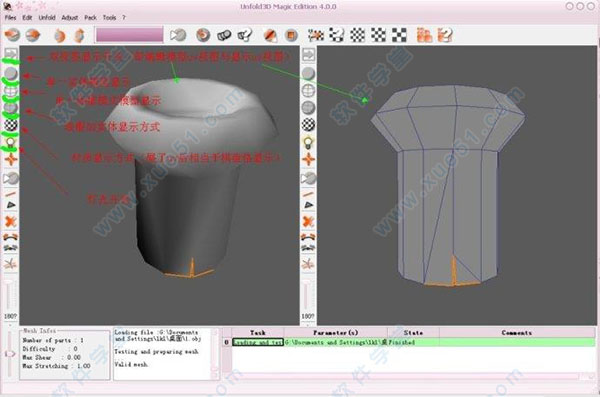Image resolution: width=600 pixels, height=397 pixels.
Task: Open the Adjust menu
Action: [70, 18]
